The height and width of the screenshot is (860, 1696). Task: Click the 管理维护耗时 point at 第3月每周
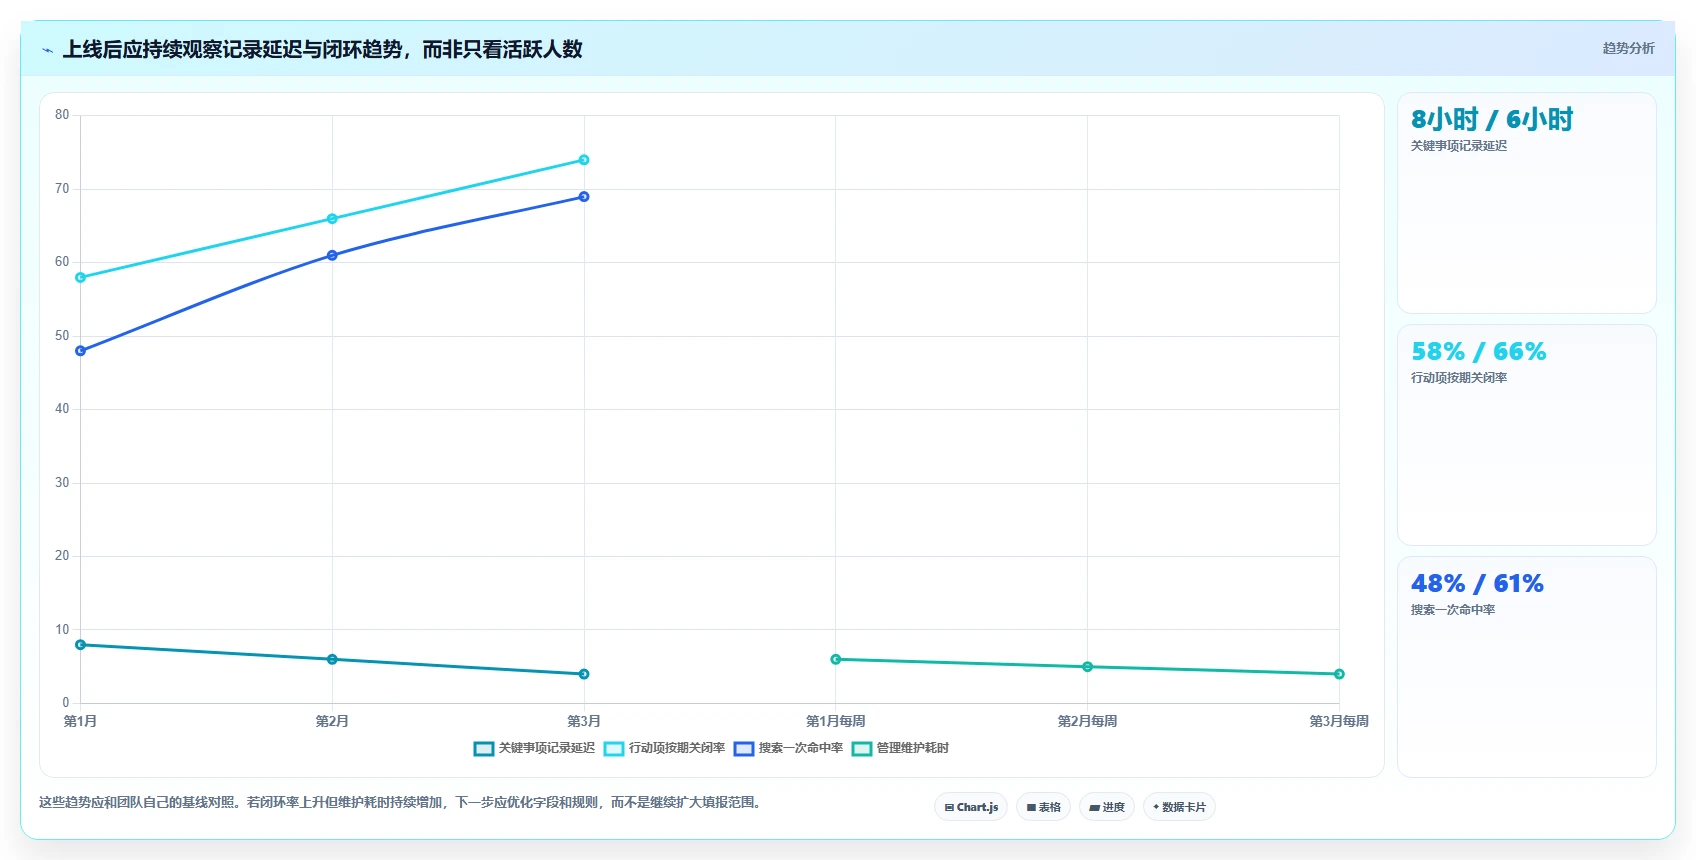1339,674
